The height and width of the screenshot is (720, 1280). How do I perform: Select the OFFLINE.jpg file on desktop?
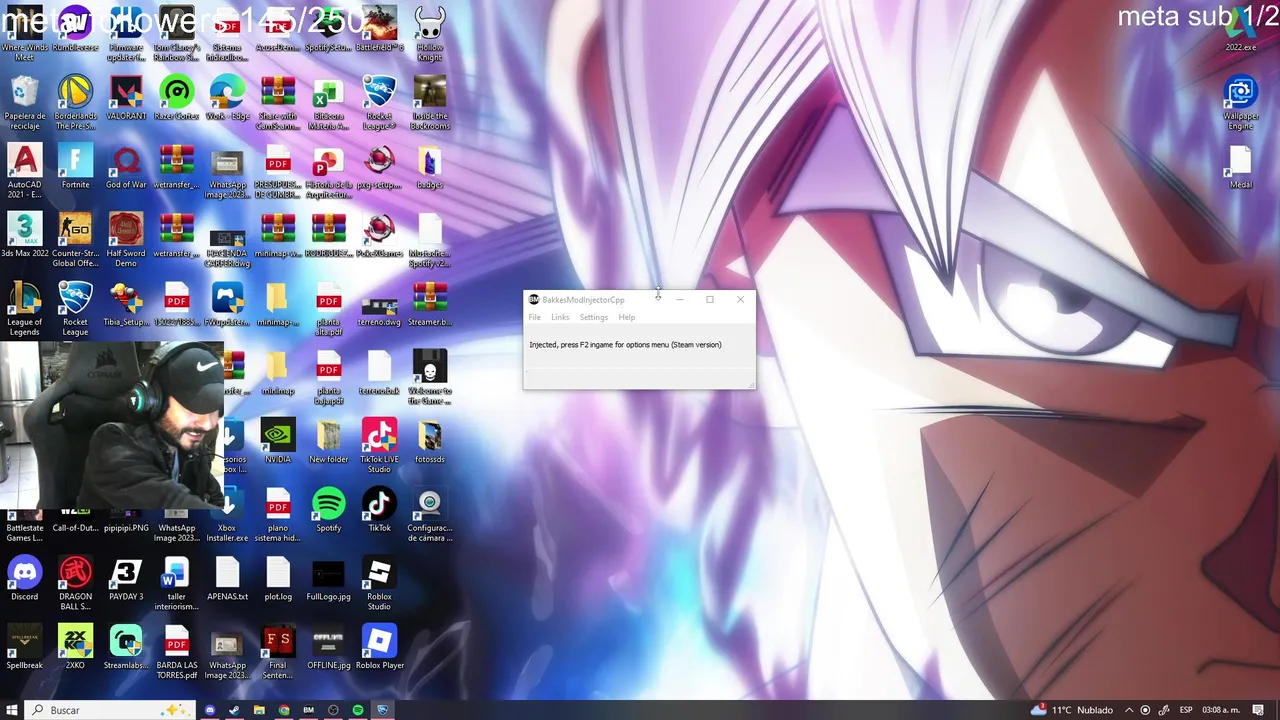[x=328, y=647]
